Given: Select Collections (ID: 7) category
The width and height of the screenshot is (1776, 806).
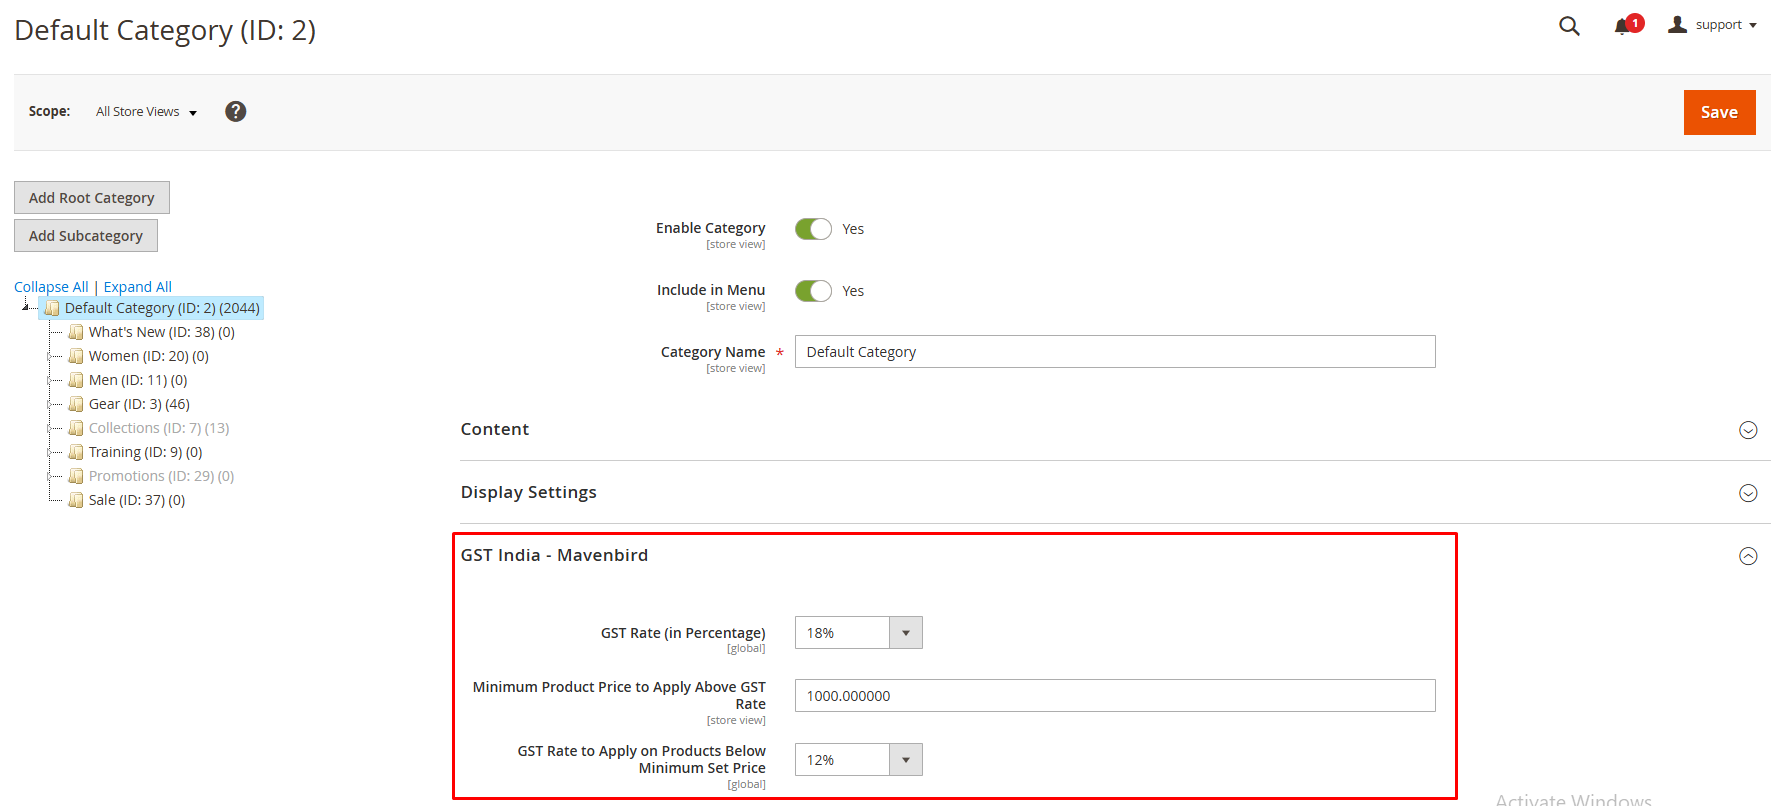Looking at the screenshot, I should coord(159,428).
